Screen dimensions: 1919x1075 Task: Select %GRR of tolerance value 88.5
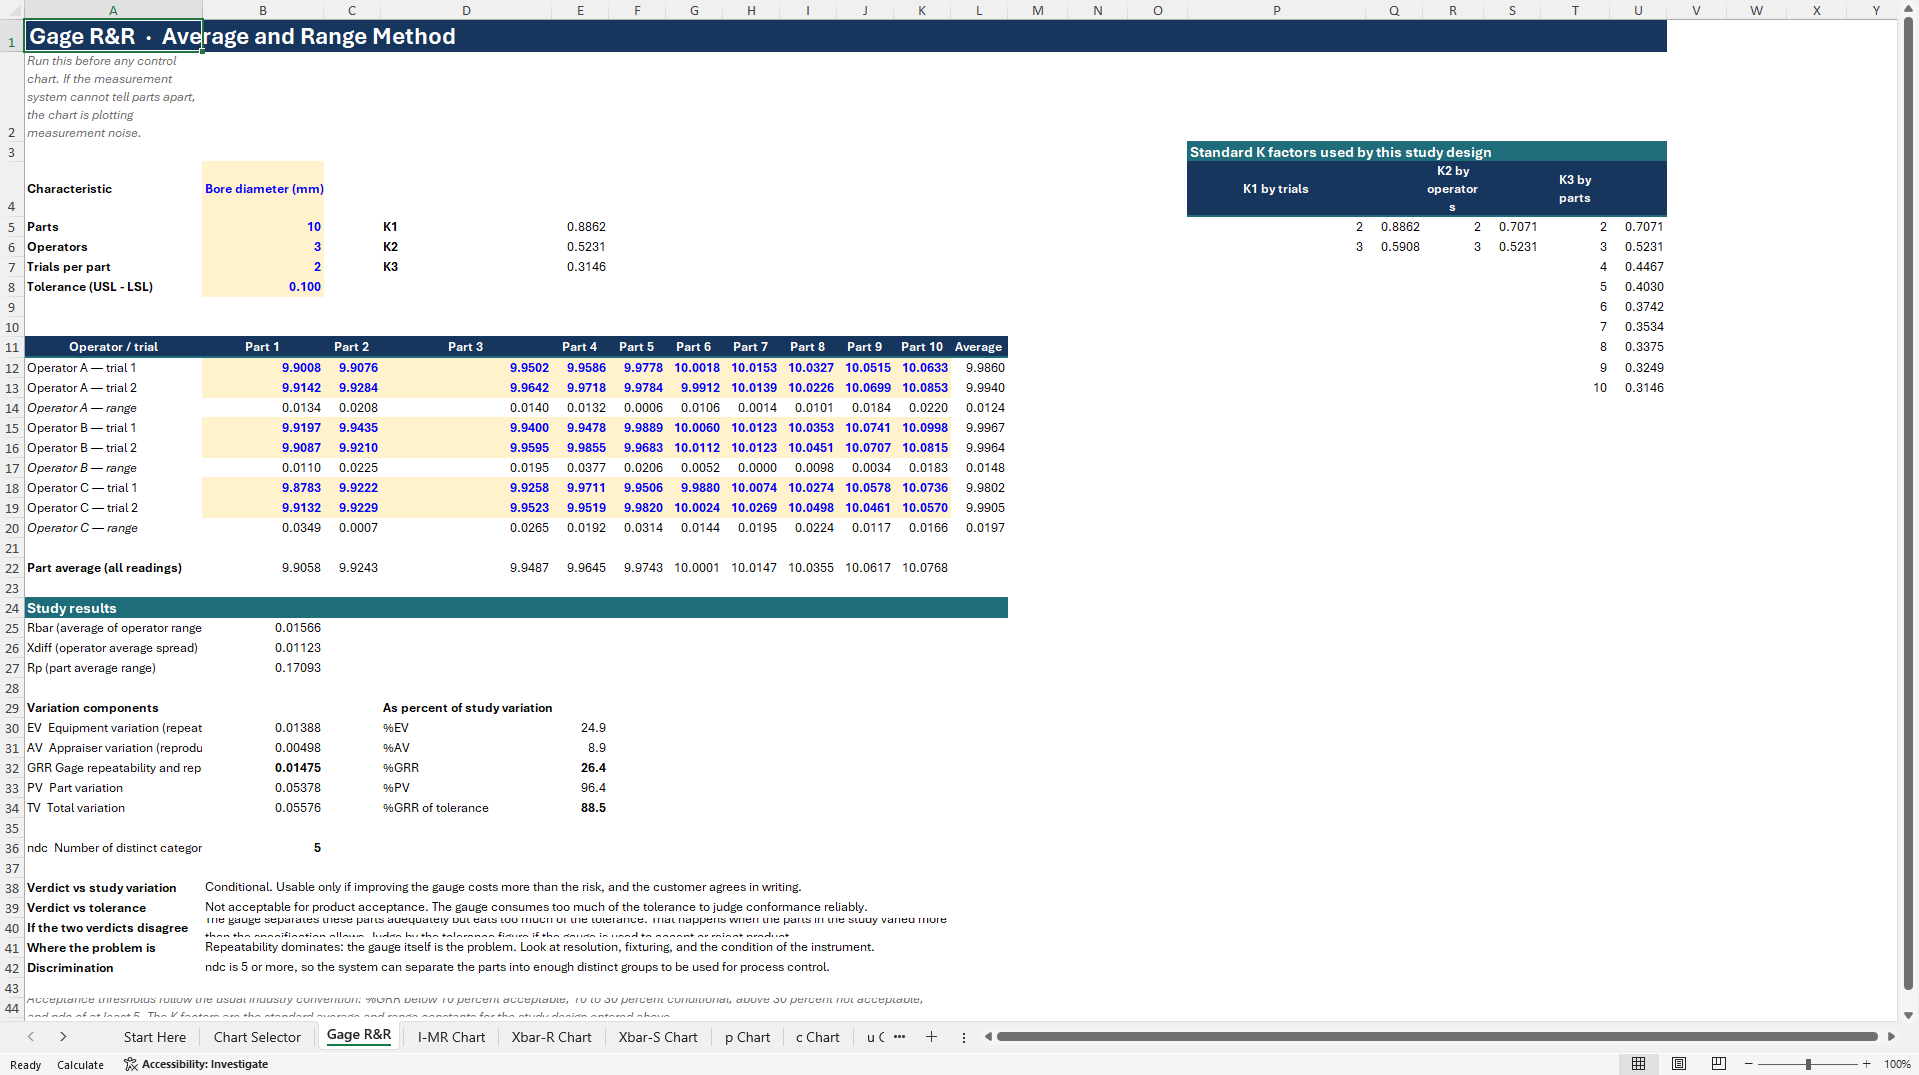[580, 808]
